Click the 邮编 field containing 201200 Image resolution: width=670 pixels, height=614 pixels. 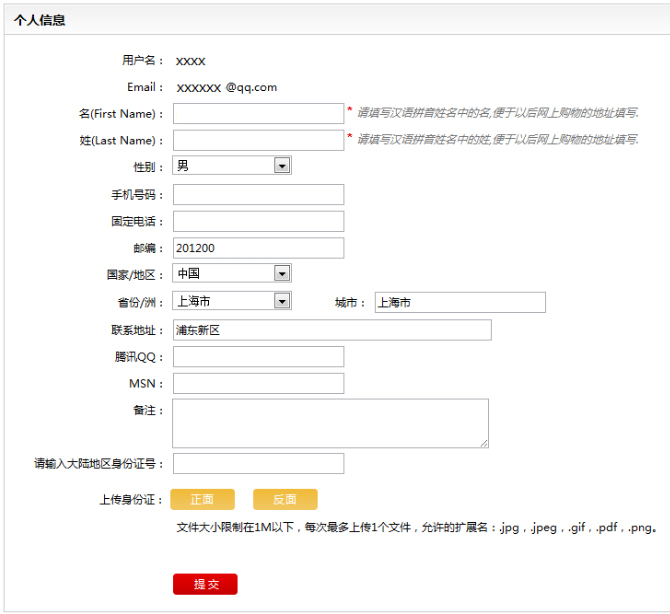click(258, 248)
